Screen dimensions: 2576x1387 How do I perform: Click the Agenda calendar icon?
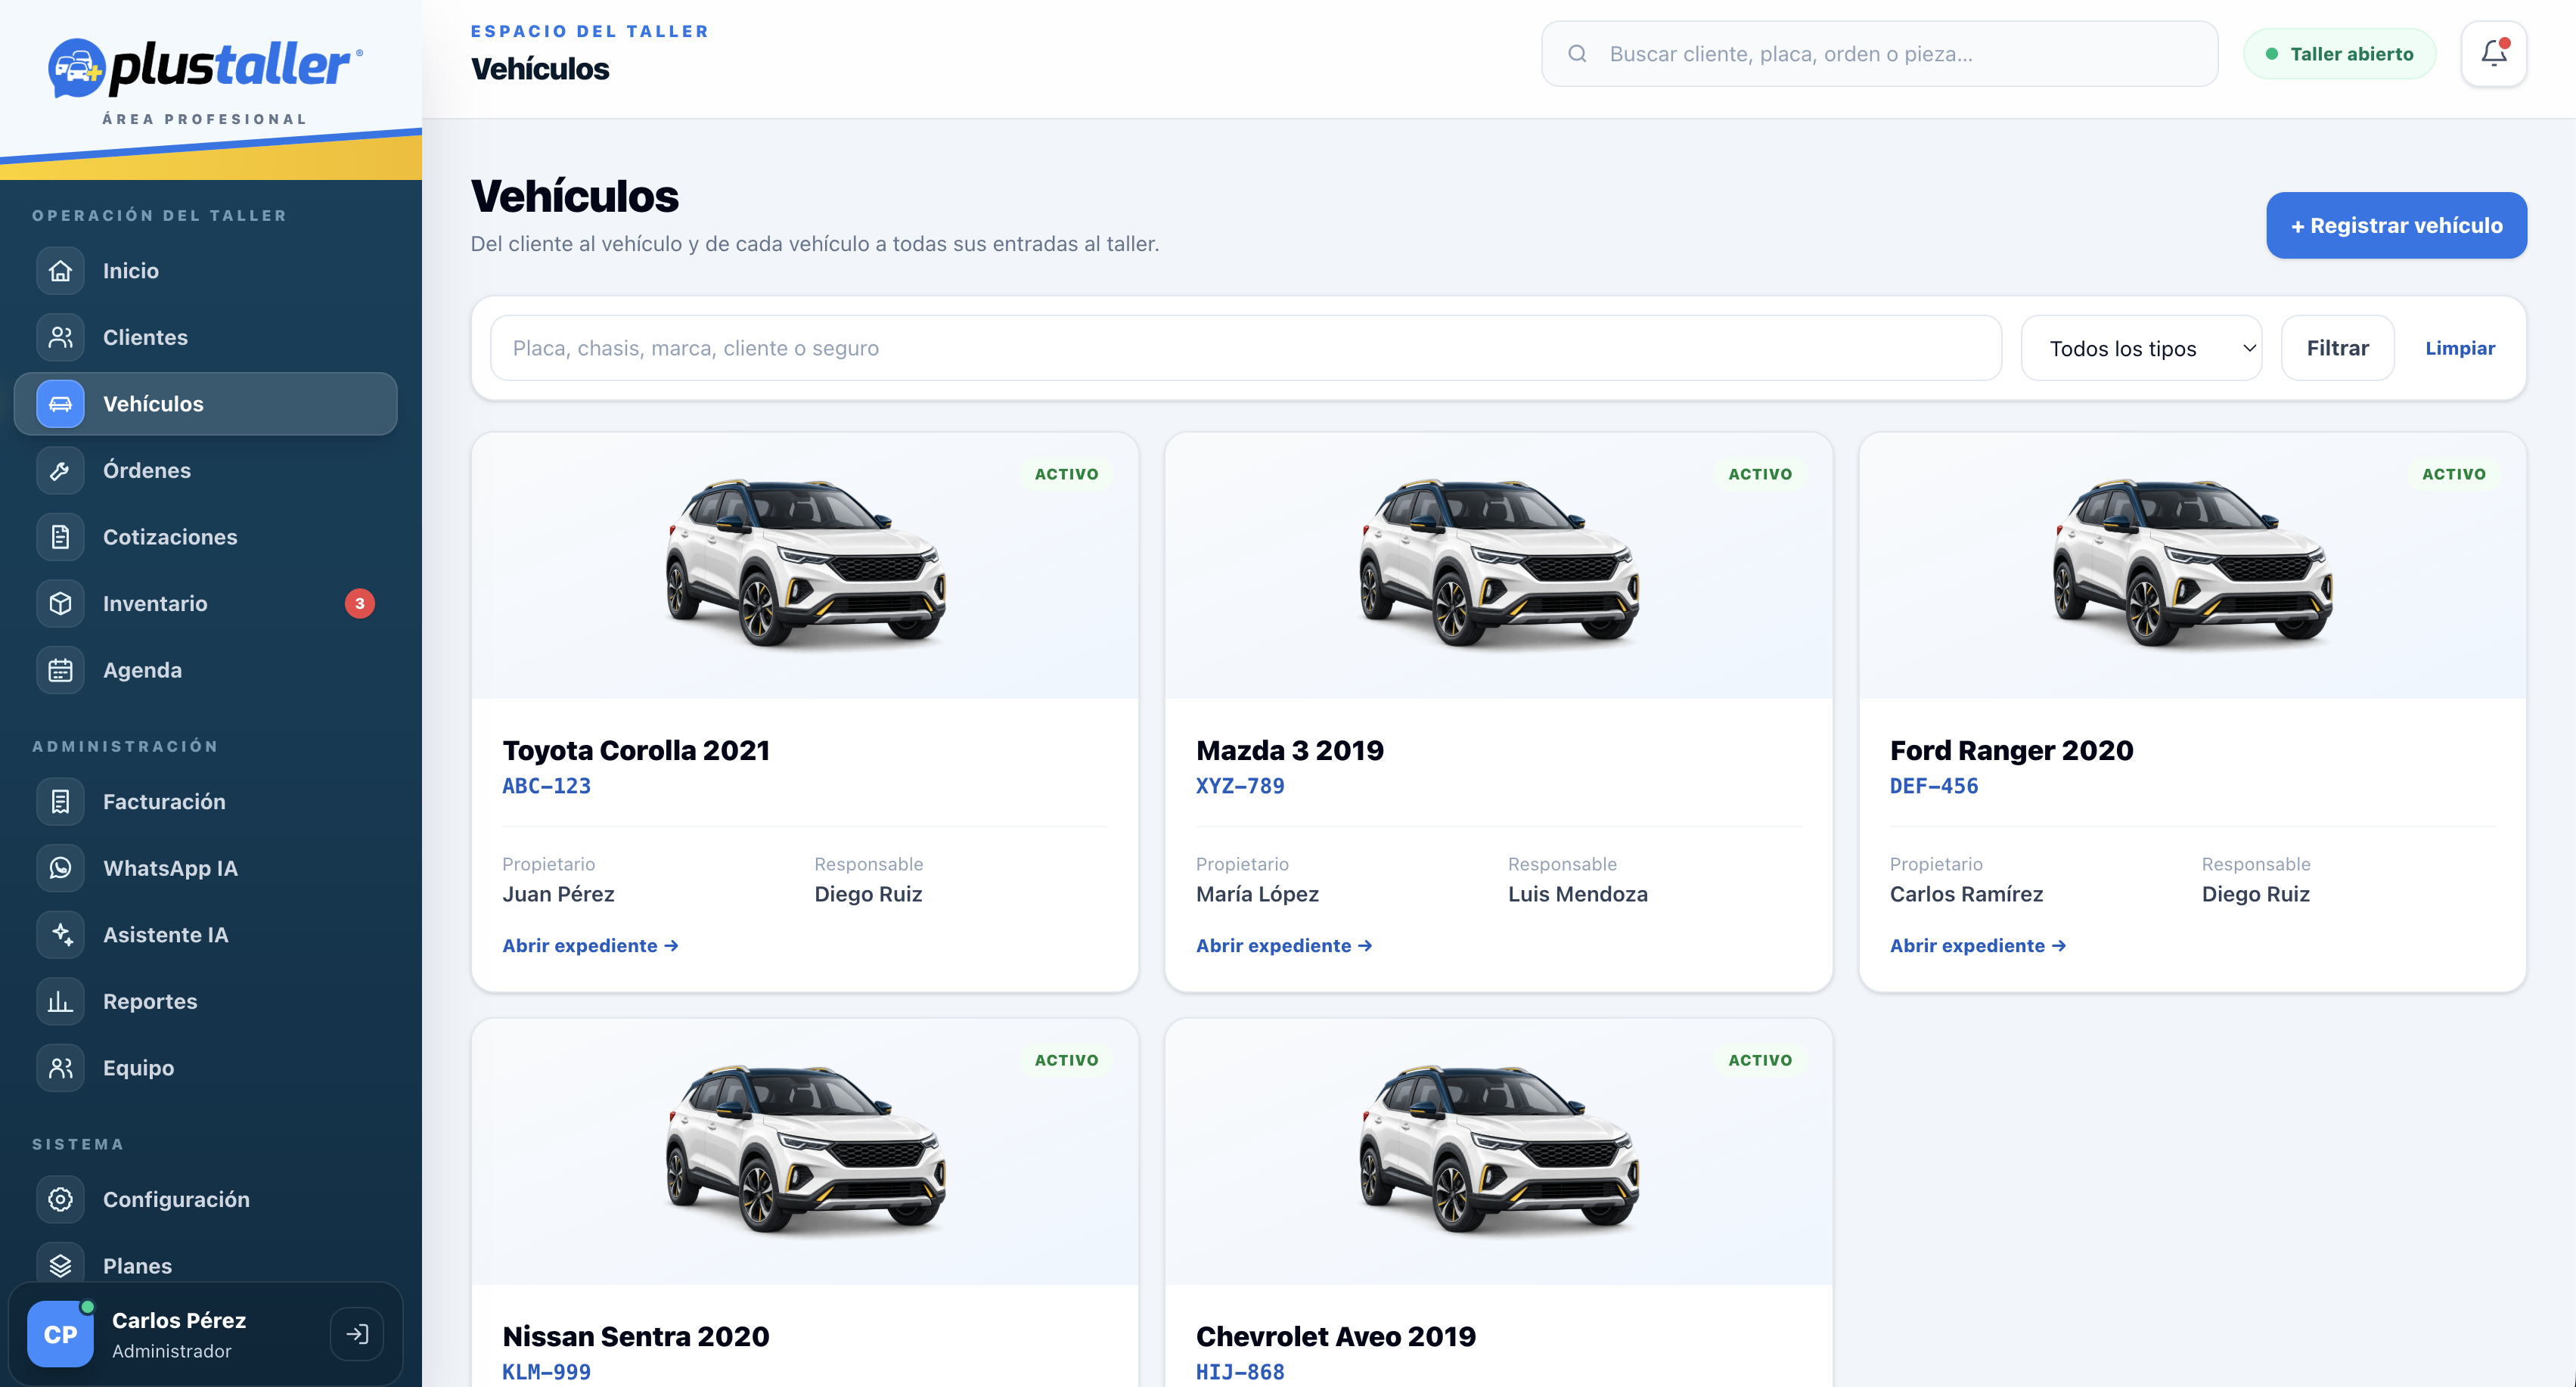coord(60,670)
